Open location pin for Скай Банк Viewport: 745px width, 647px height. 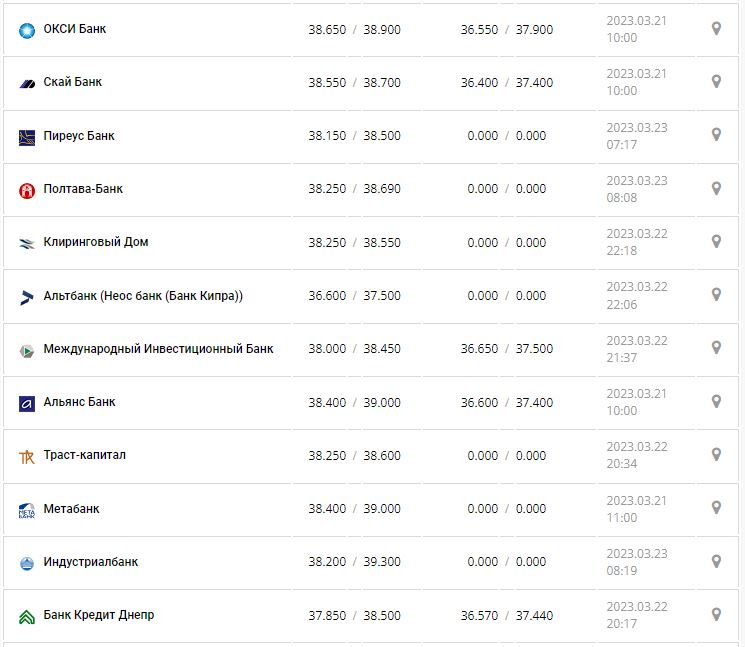tap(716, 82)
